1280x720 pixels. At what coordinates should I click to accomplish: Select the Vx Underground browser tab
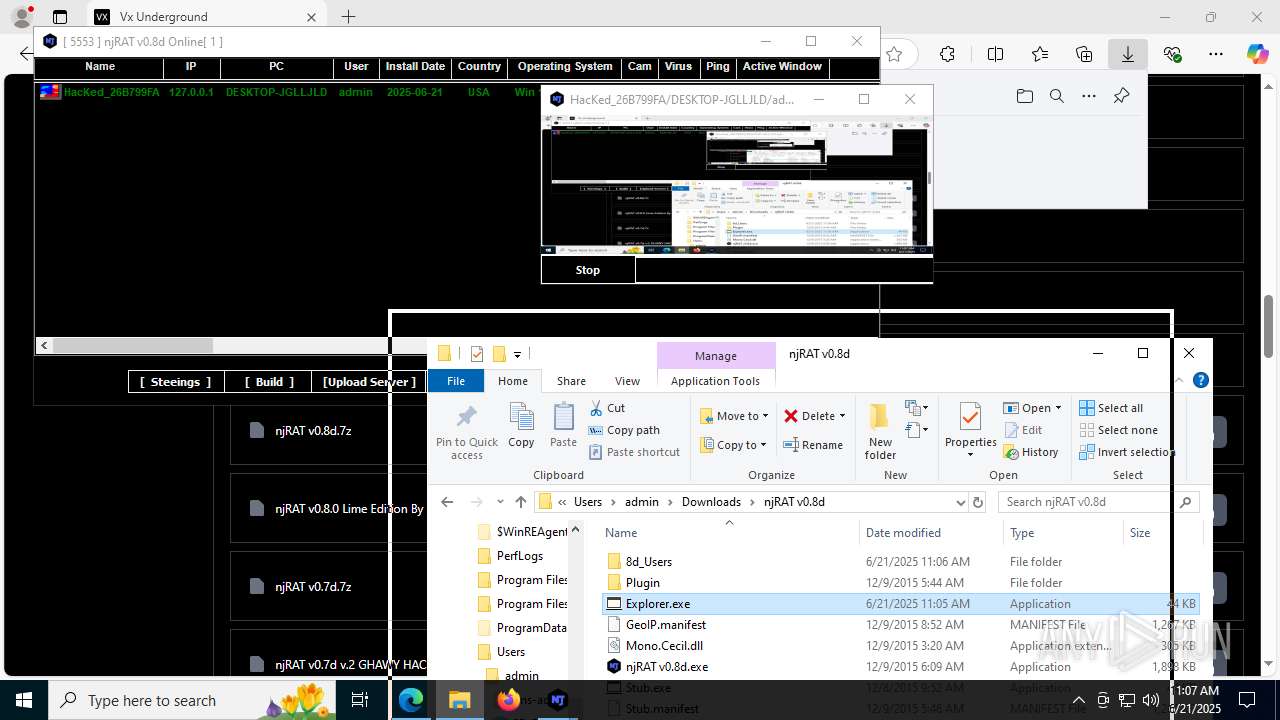pyautogui.click(x=206, y=17)
